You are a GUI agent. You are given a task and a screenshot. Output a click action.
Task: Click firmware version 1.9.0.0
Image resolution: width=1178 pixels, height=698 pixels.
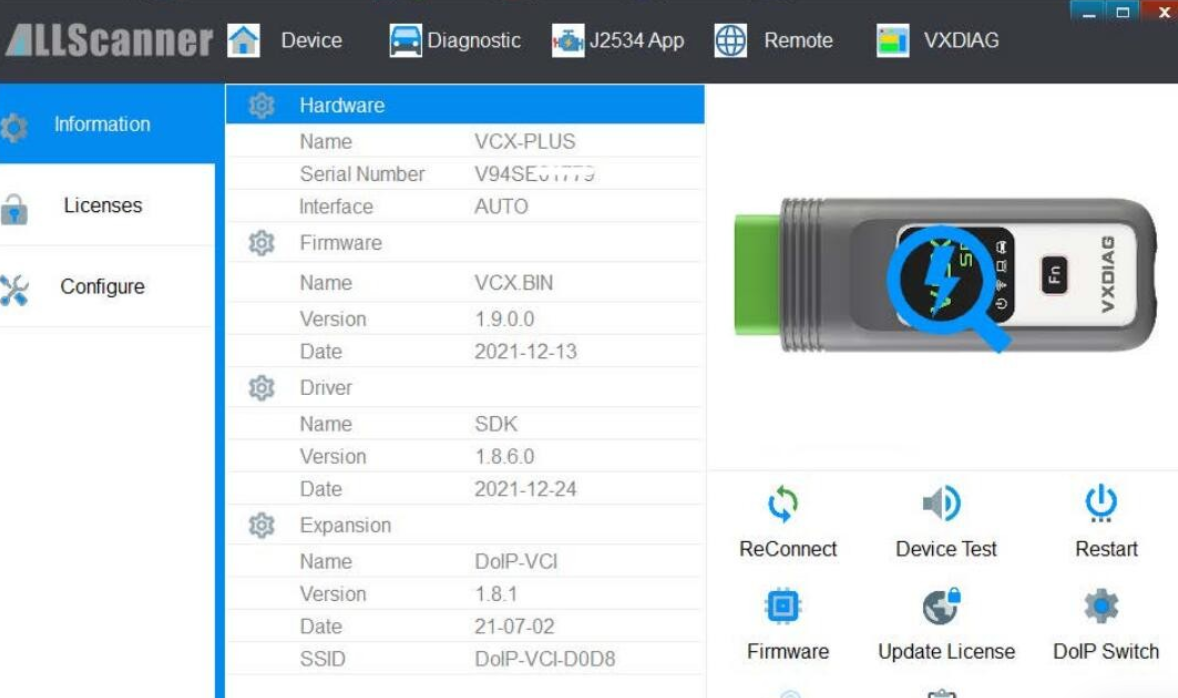[x=504, y=319]
